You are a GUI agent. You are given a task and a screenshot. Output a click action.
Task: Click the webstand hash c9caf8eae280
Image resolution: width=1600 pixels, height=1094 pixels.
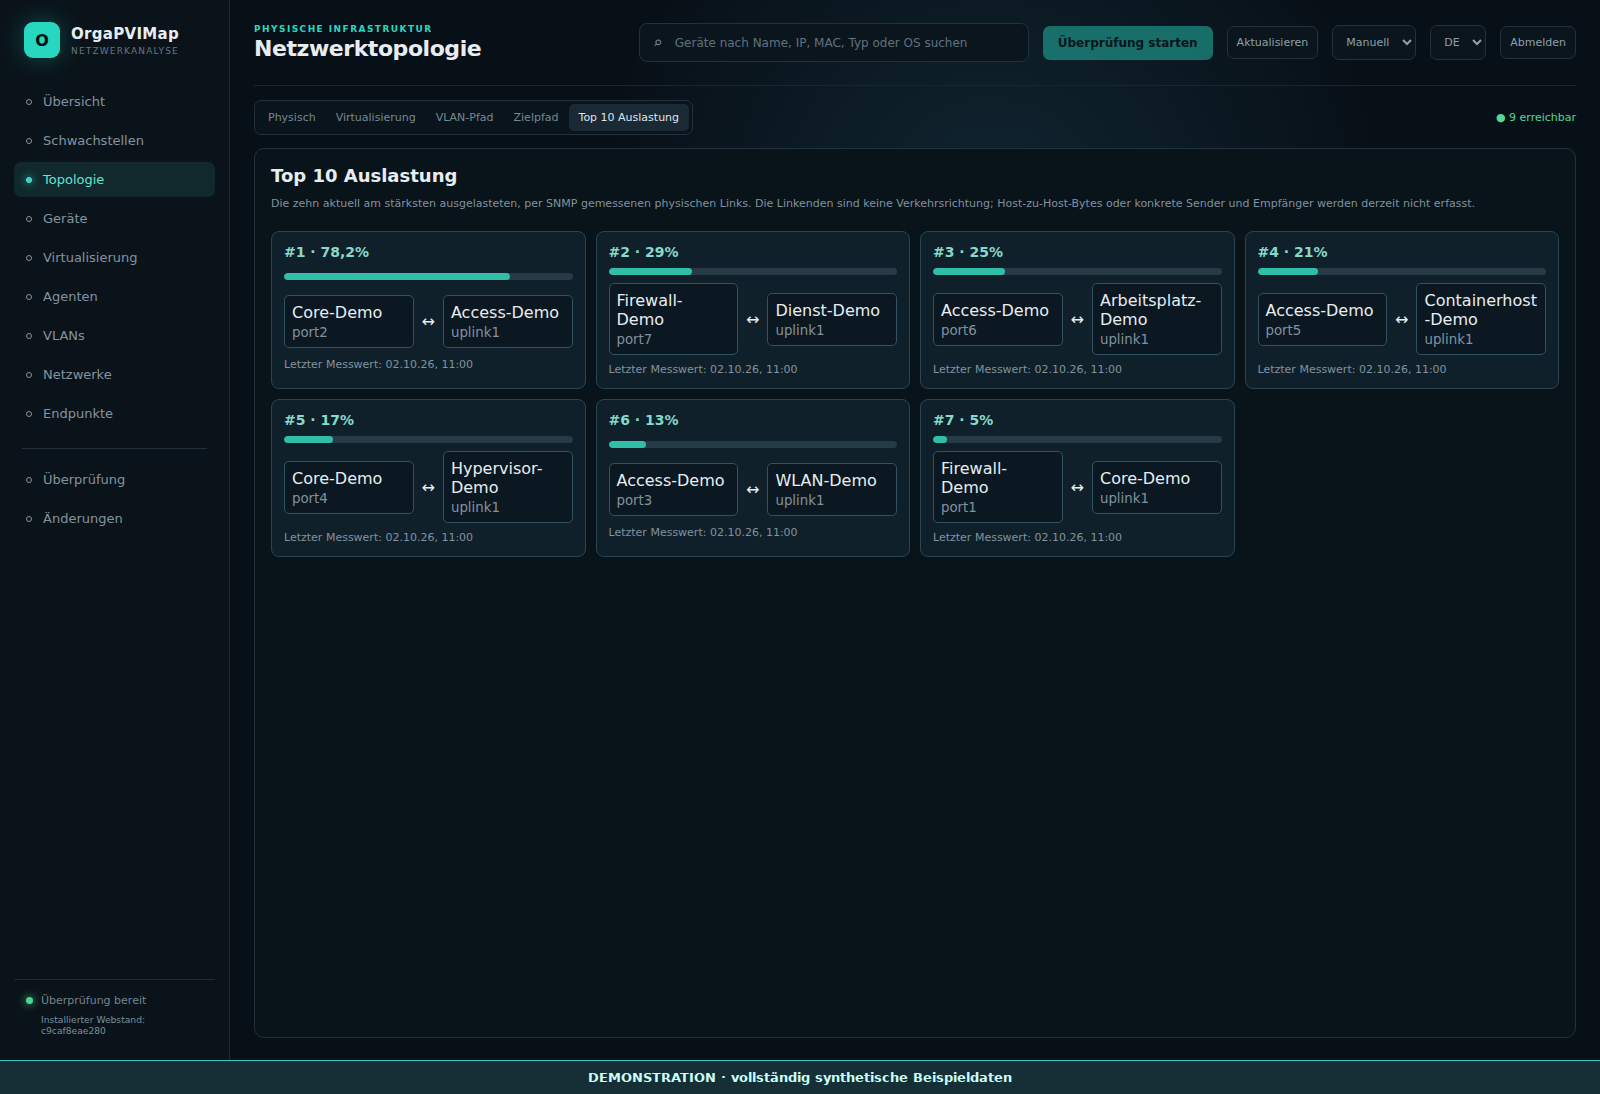73,1031
